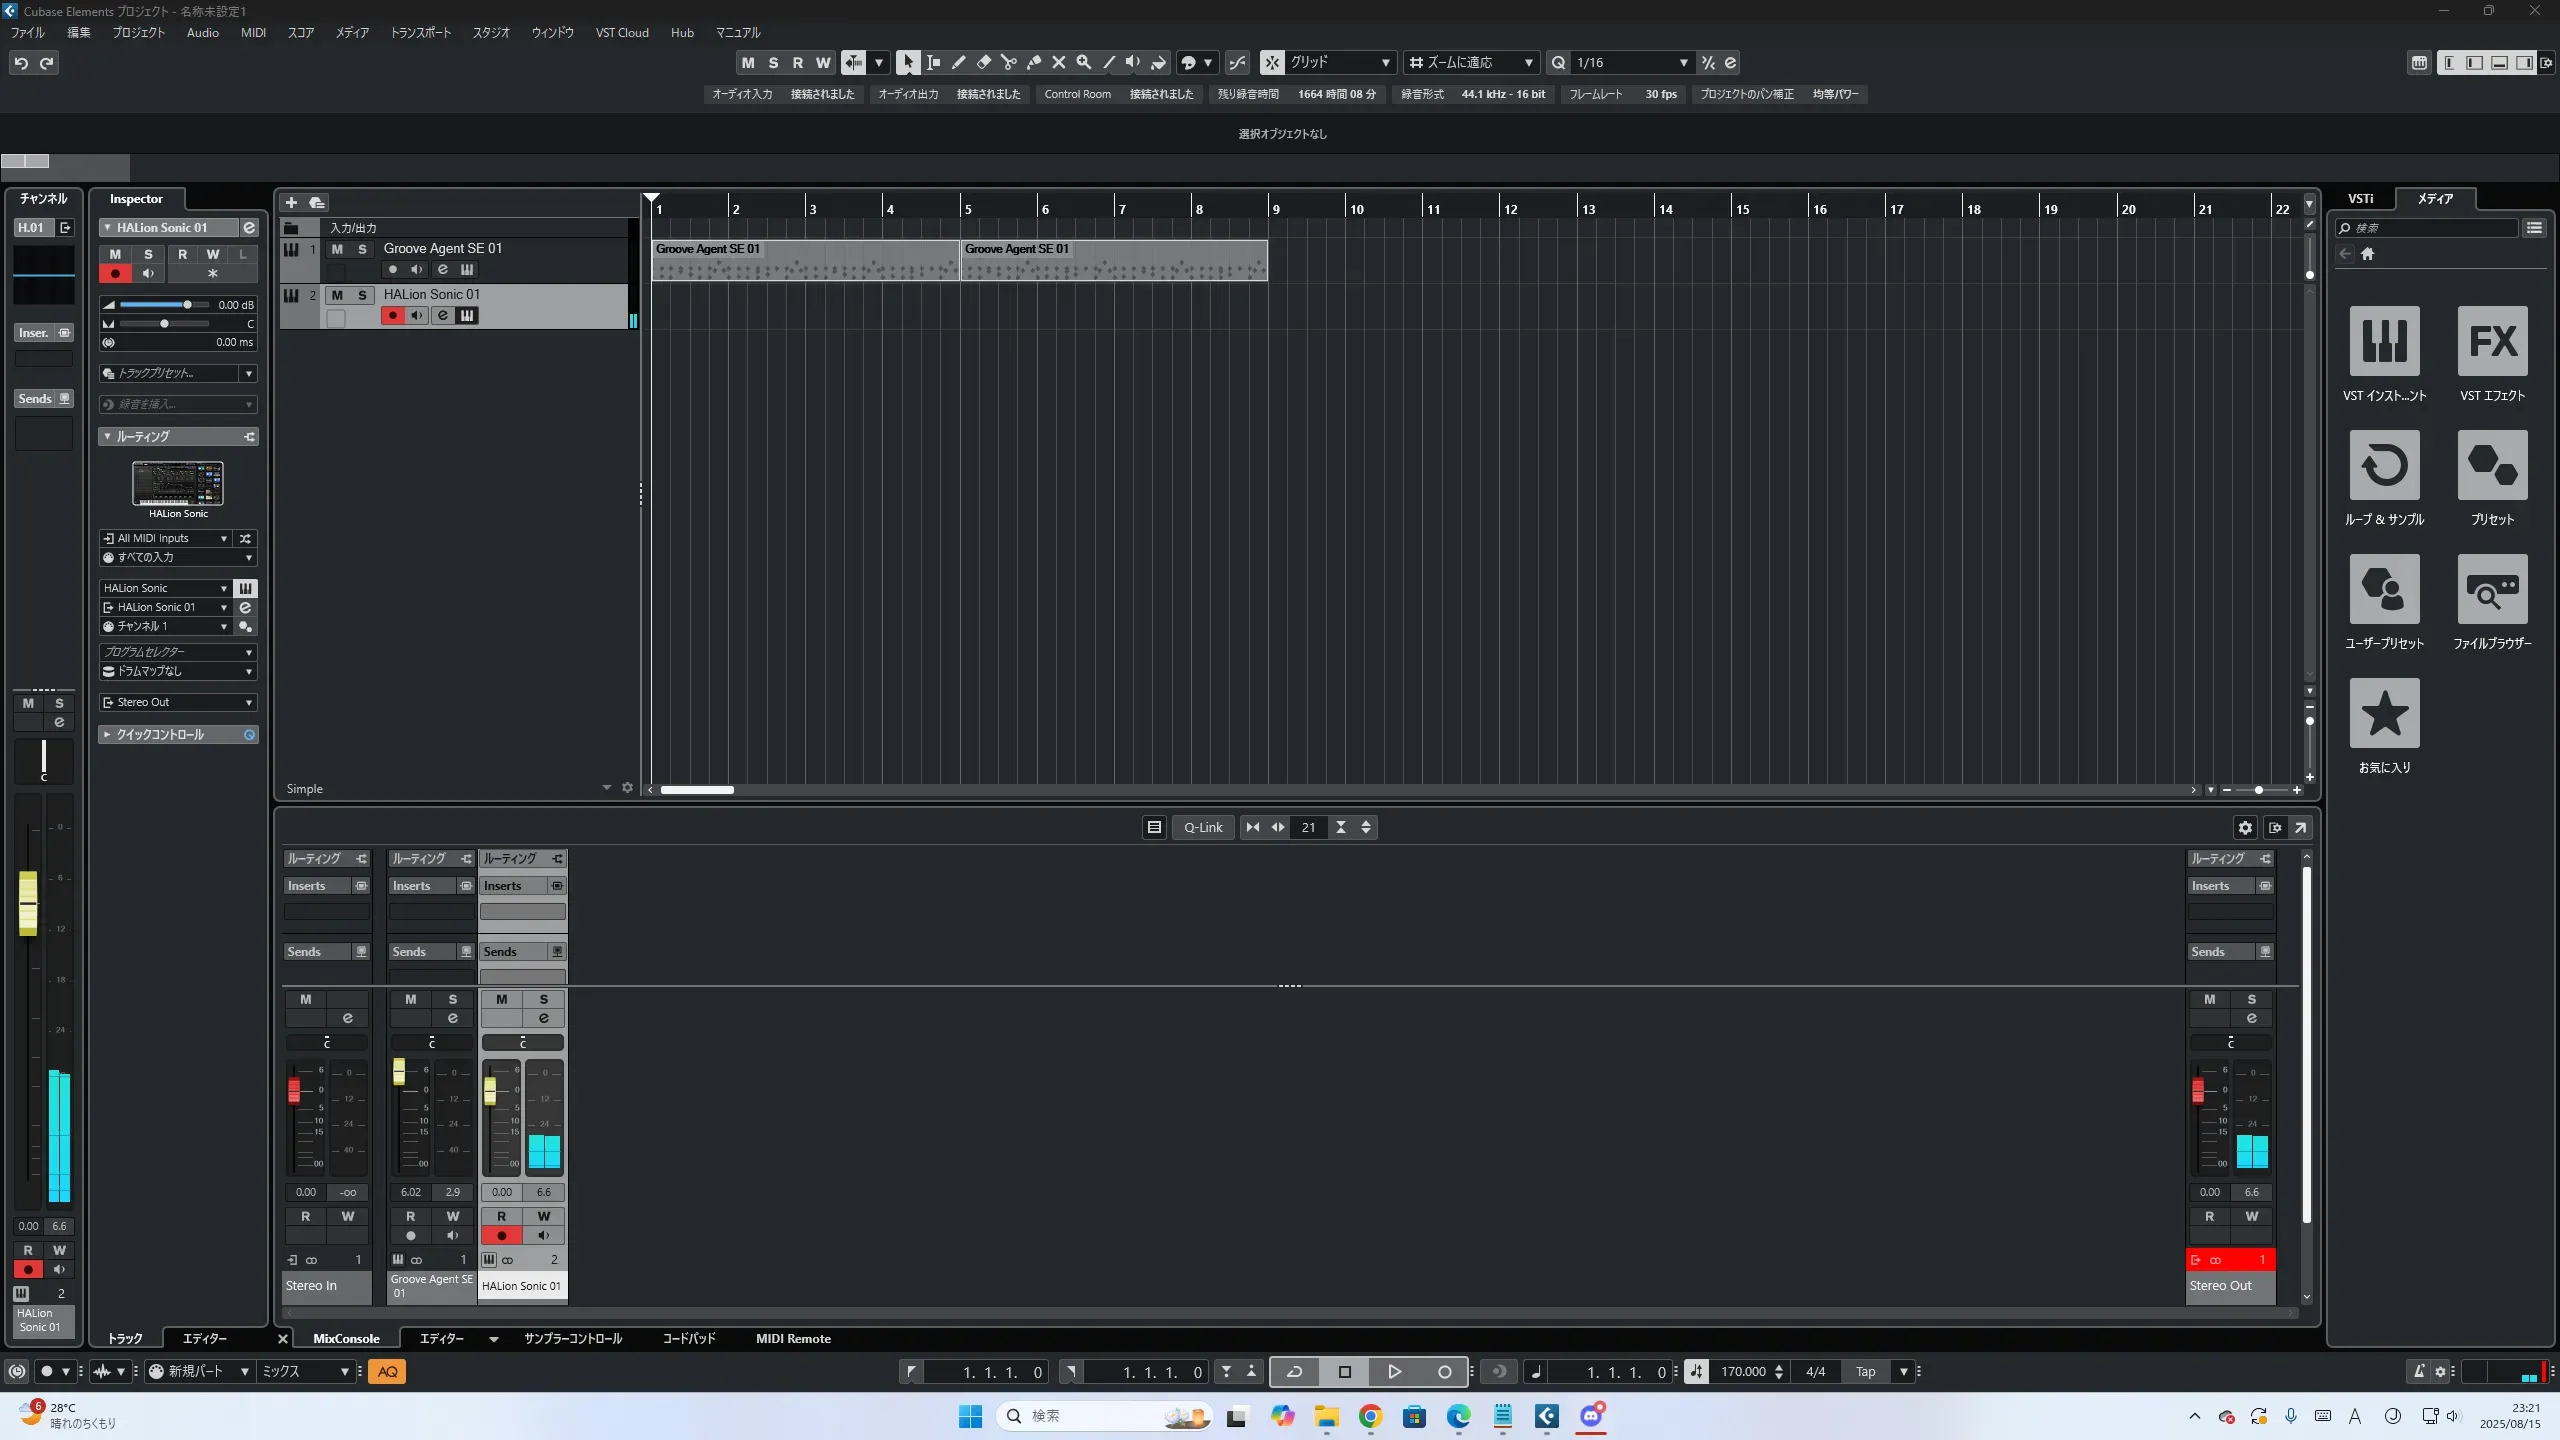The image size is (2560, 1440).
Task: Adjust the inspector volume slider
Action: point(187,305)
